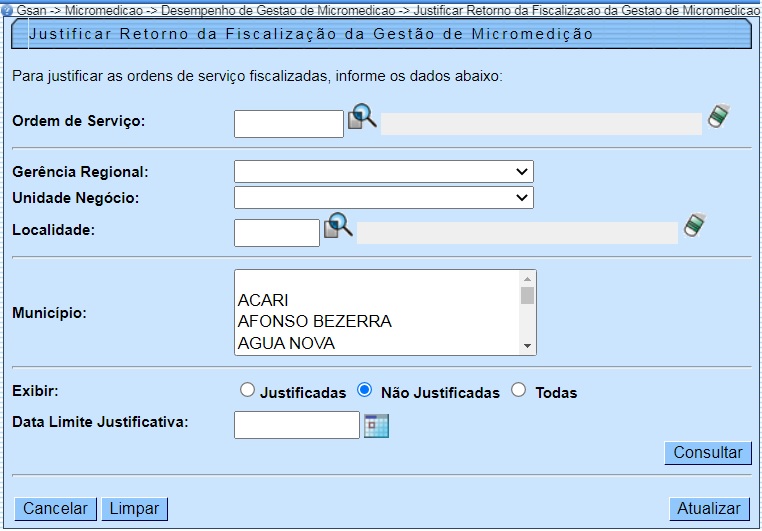The image size is (762, 531).
Task: Open the calendar icon for Data Limite Justificativa
Action: [376, 425]
